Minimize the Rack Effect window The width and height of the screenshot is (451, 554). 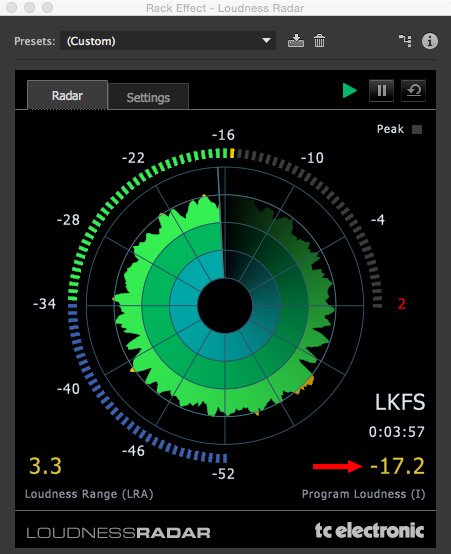point(29,7)
